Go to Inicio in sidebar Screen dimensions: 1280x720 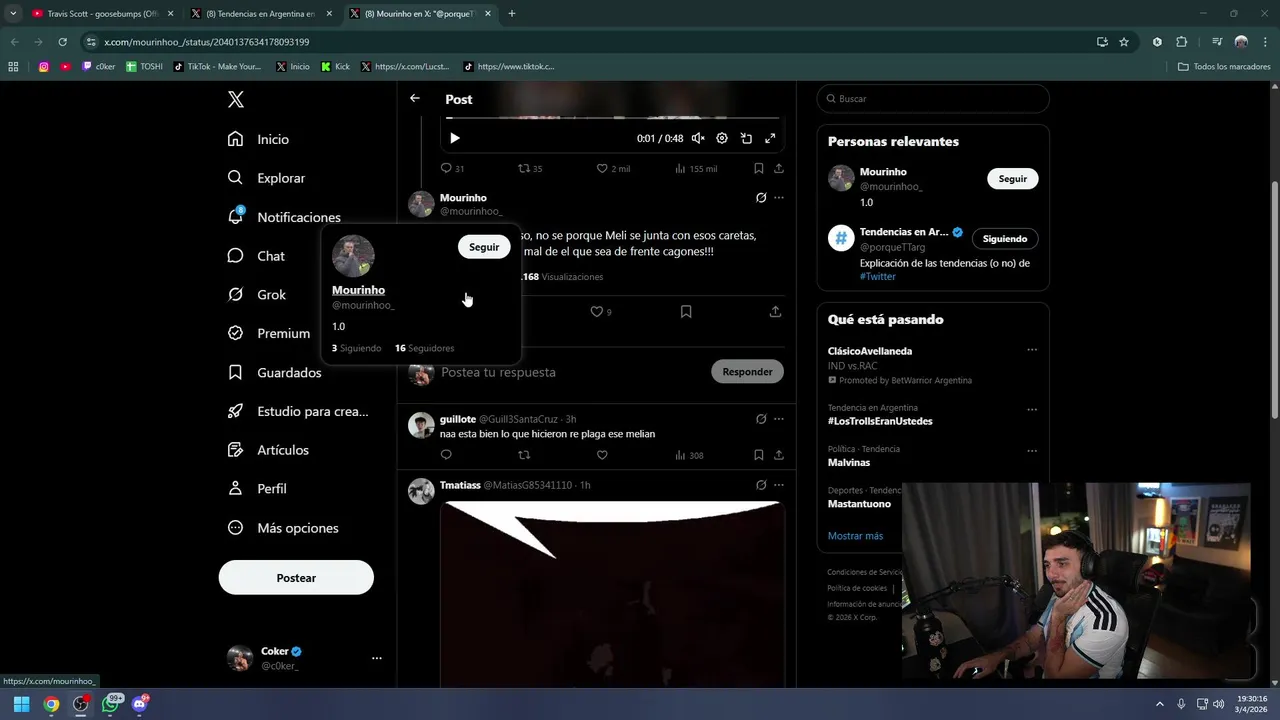click(x=259, y=139)
